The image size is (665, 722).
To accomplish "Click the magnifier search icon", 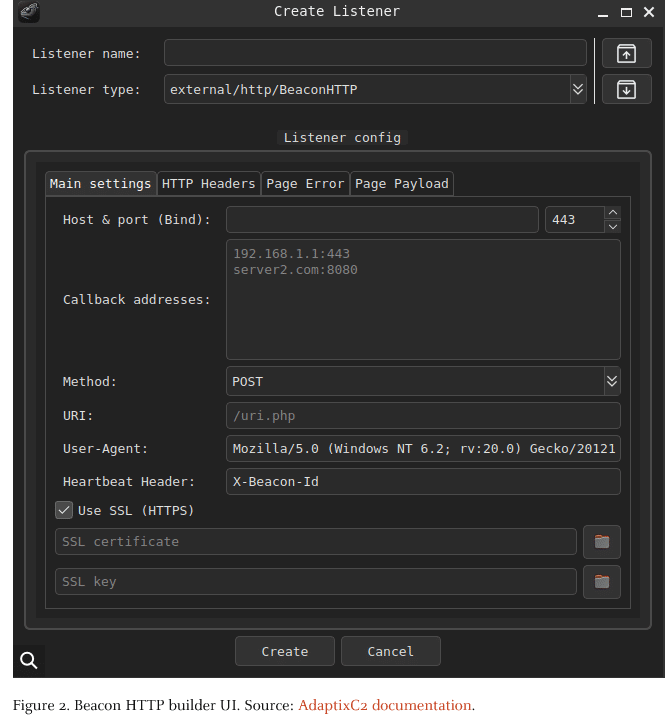I will [29, 660].
